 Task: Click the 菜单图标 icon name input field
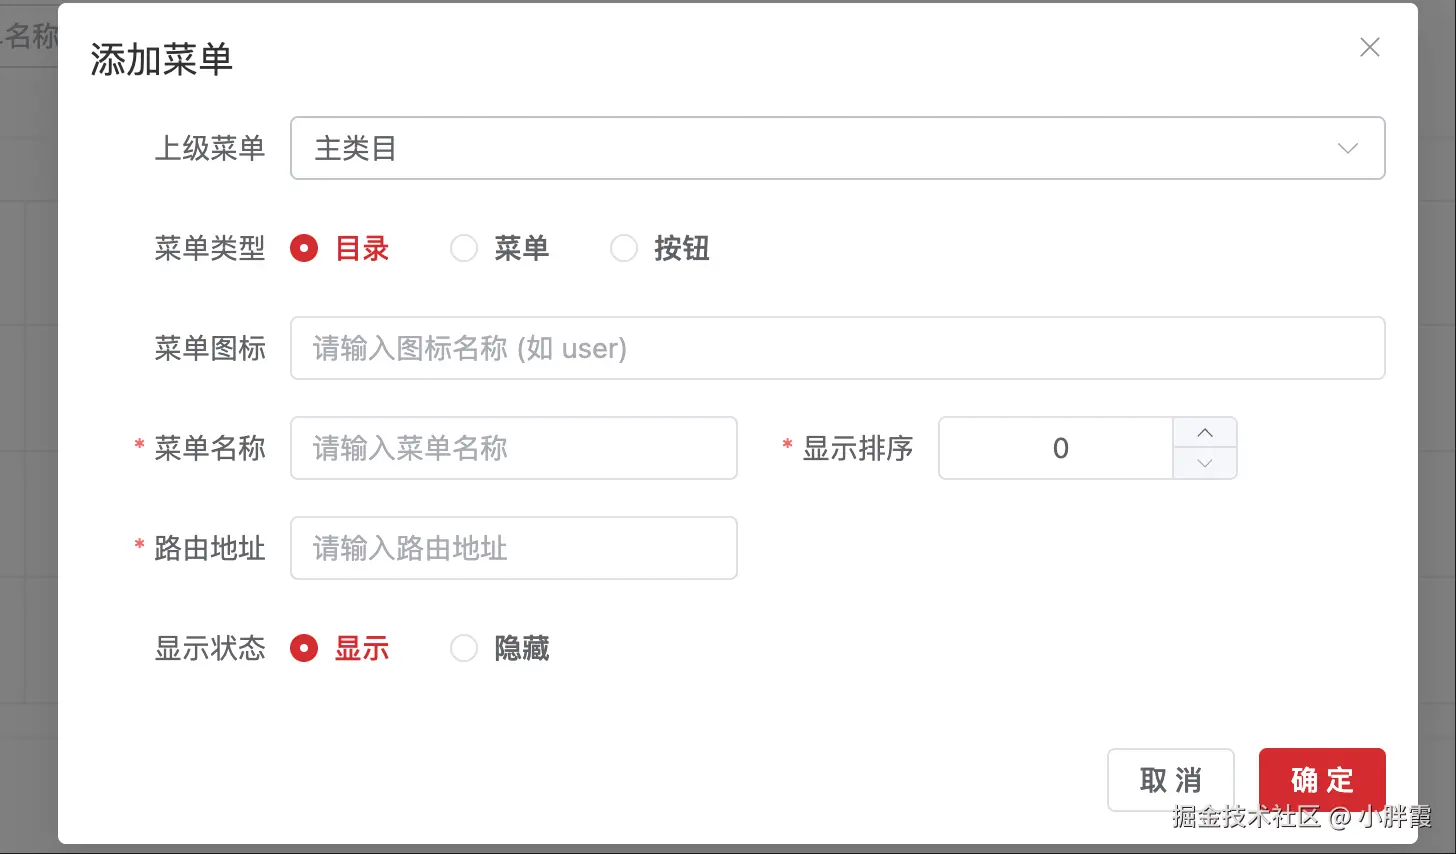tap(836, 348)
